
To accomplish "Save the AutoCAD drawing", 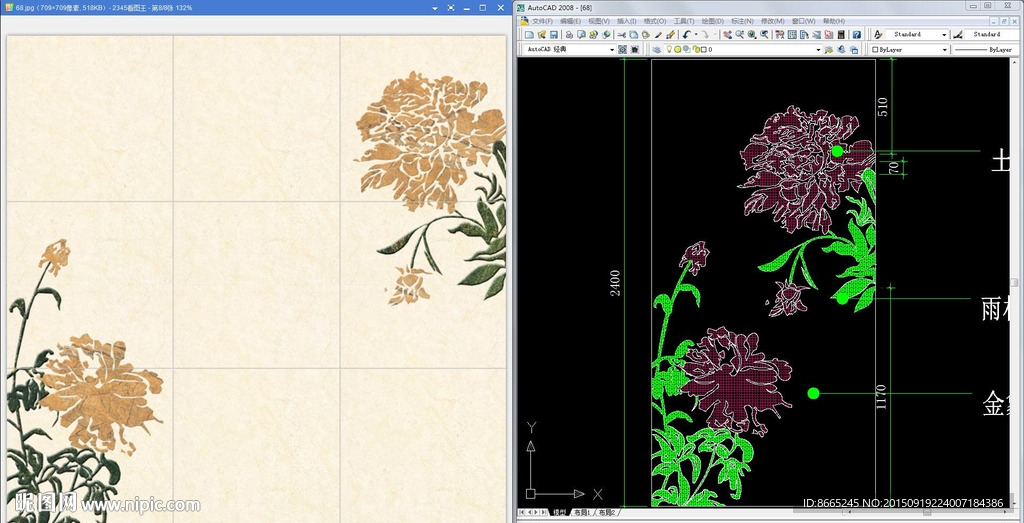I will pos(554,35).
